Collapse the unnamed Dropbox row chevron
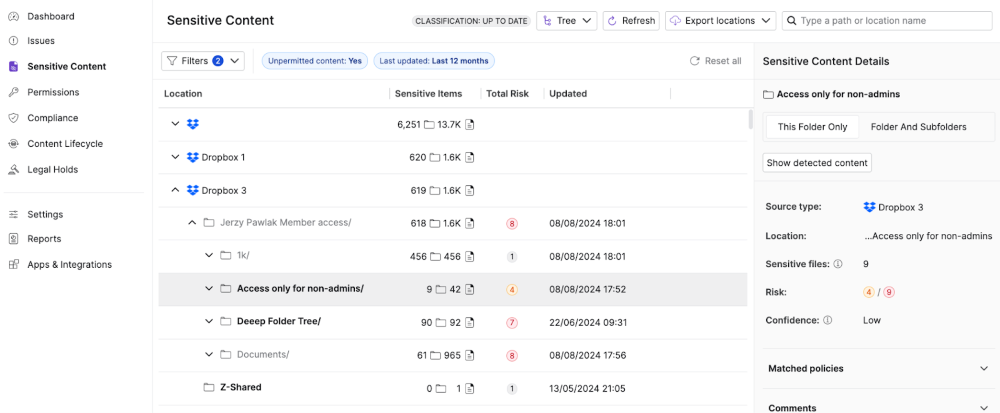 pyautogui.click(x=175, y=124)
